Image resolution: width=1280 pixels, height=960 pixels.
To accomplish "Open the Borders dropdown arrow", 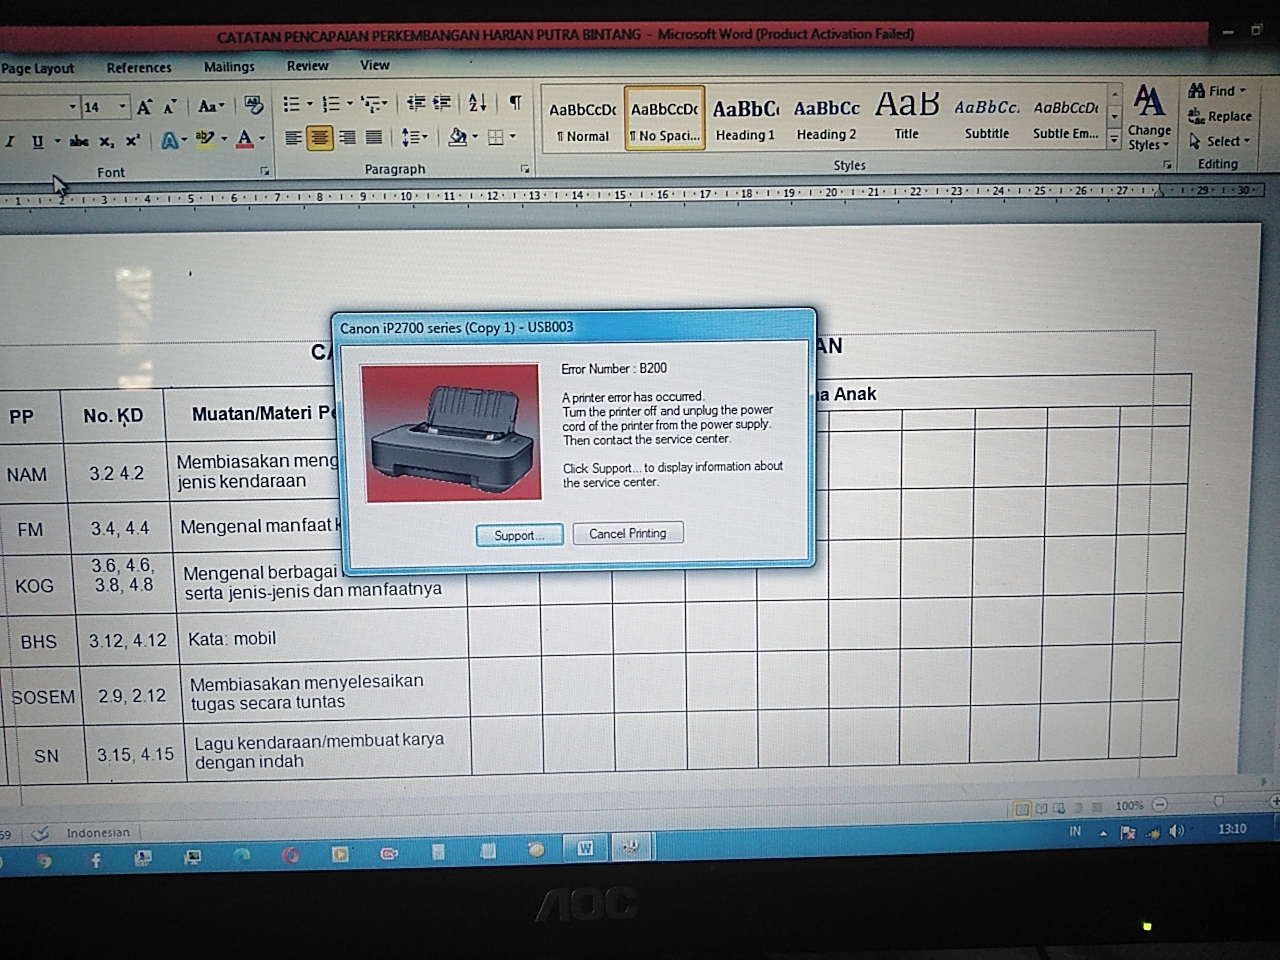I will [513, 136].
